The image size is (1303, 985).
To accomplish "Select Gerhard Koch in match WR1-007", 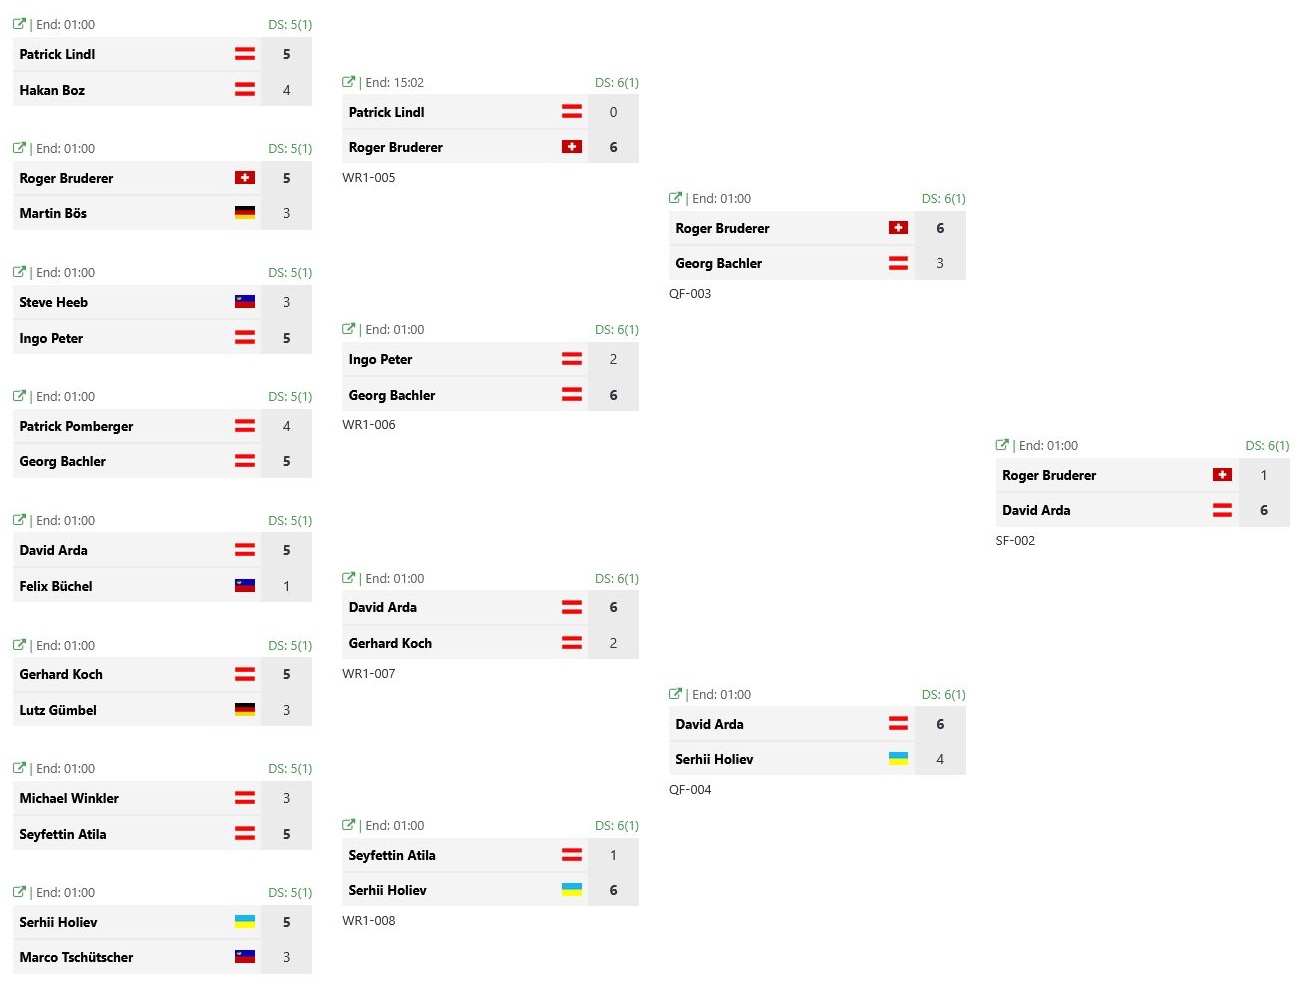I will point(390,643).
